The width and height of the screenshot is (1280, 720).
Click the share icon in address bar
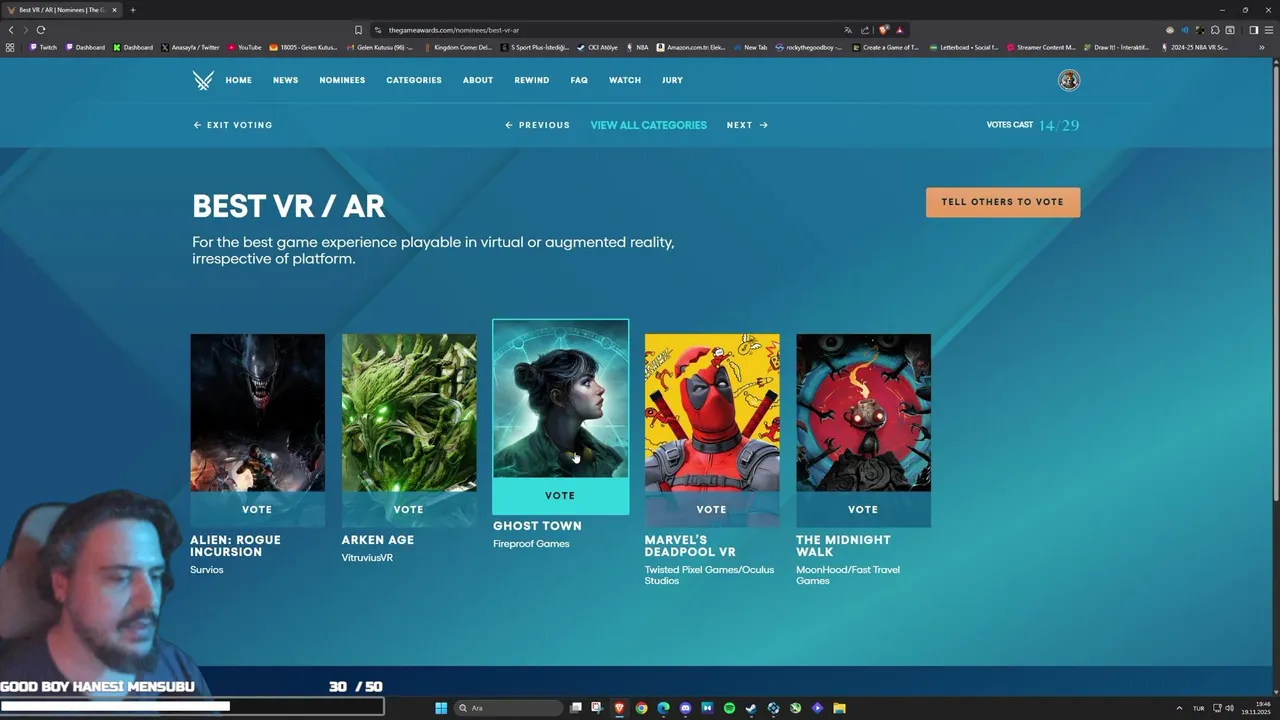[865, 30]
